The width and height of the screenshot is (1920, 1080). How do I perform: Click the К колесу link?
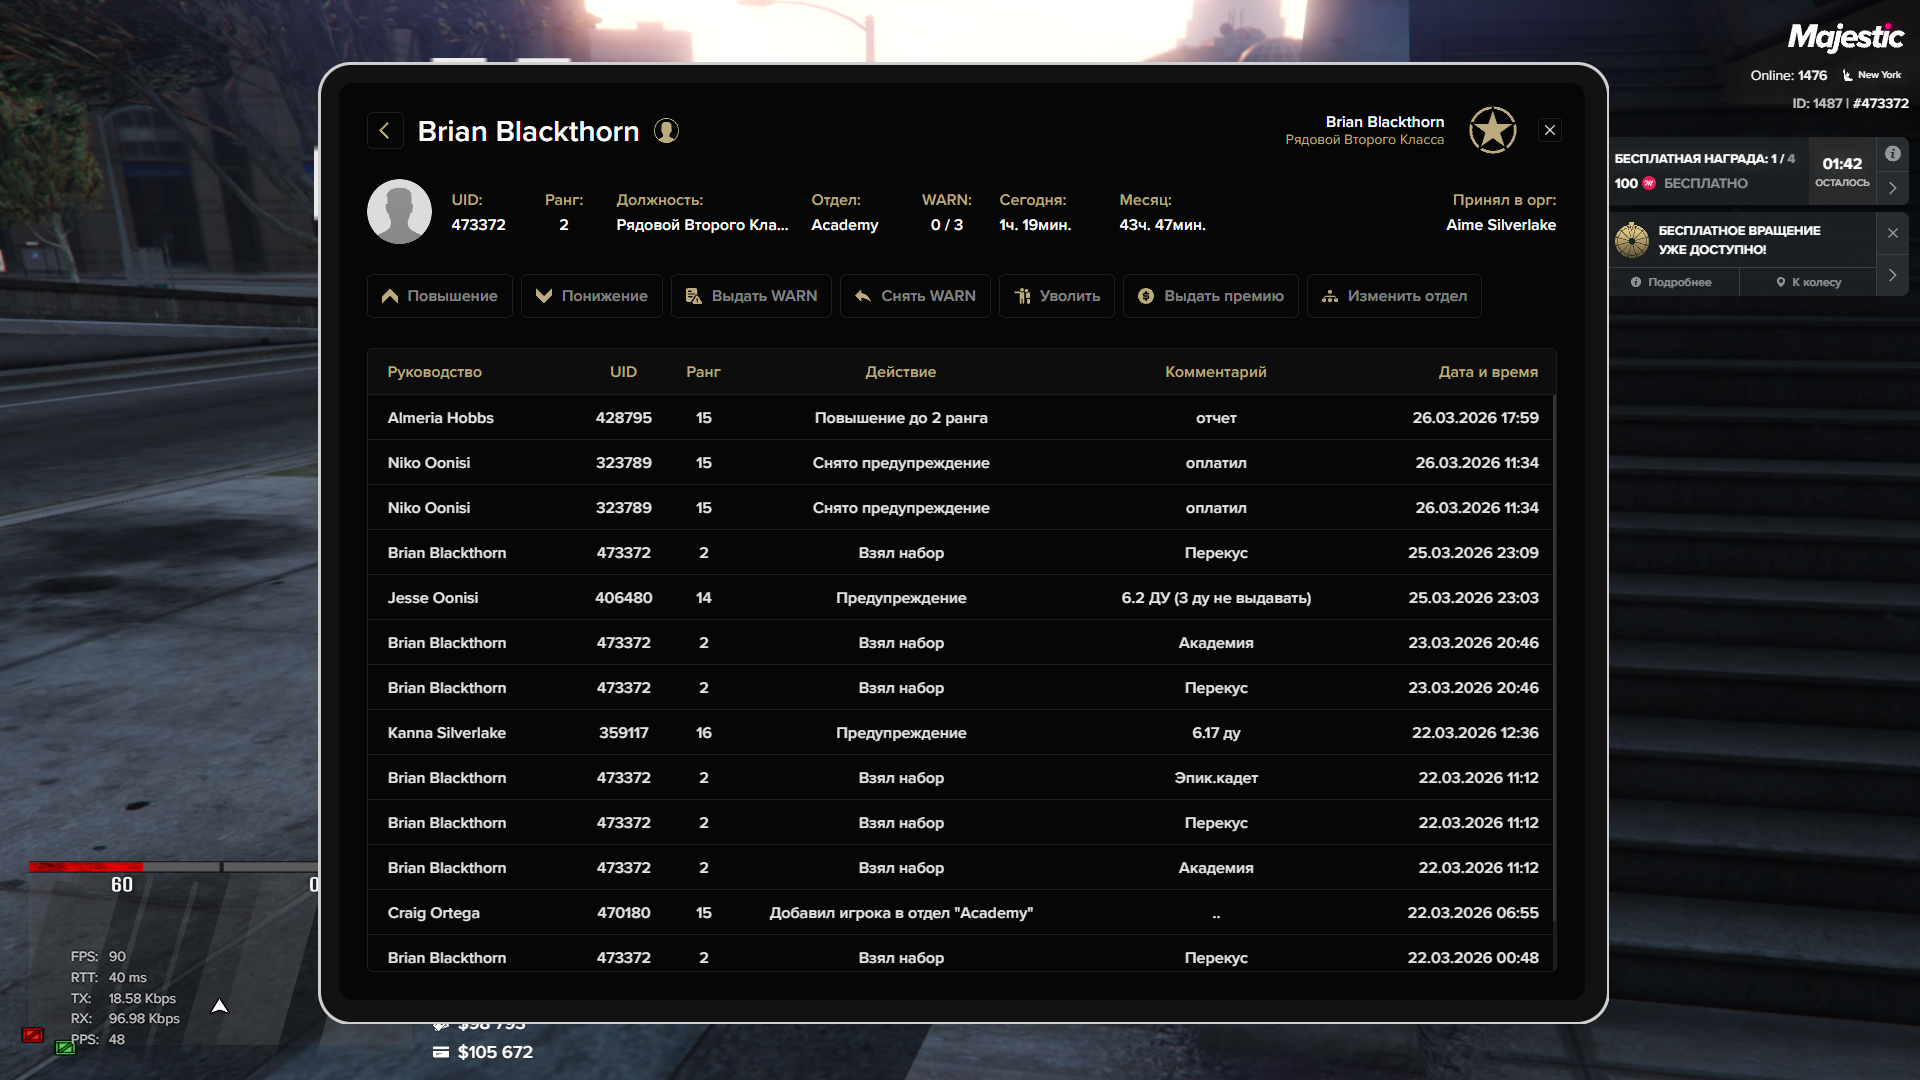point(1808,282)
